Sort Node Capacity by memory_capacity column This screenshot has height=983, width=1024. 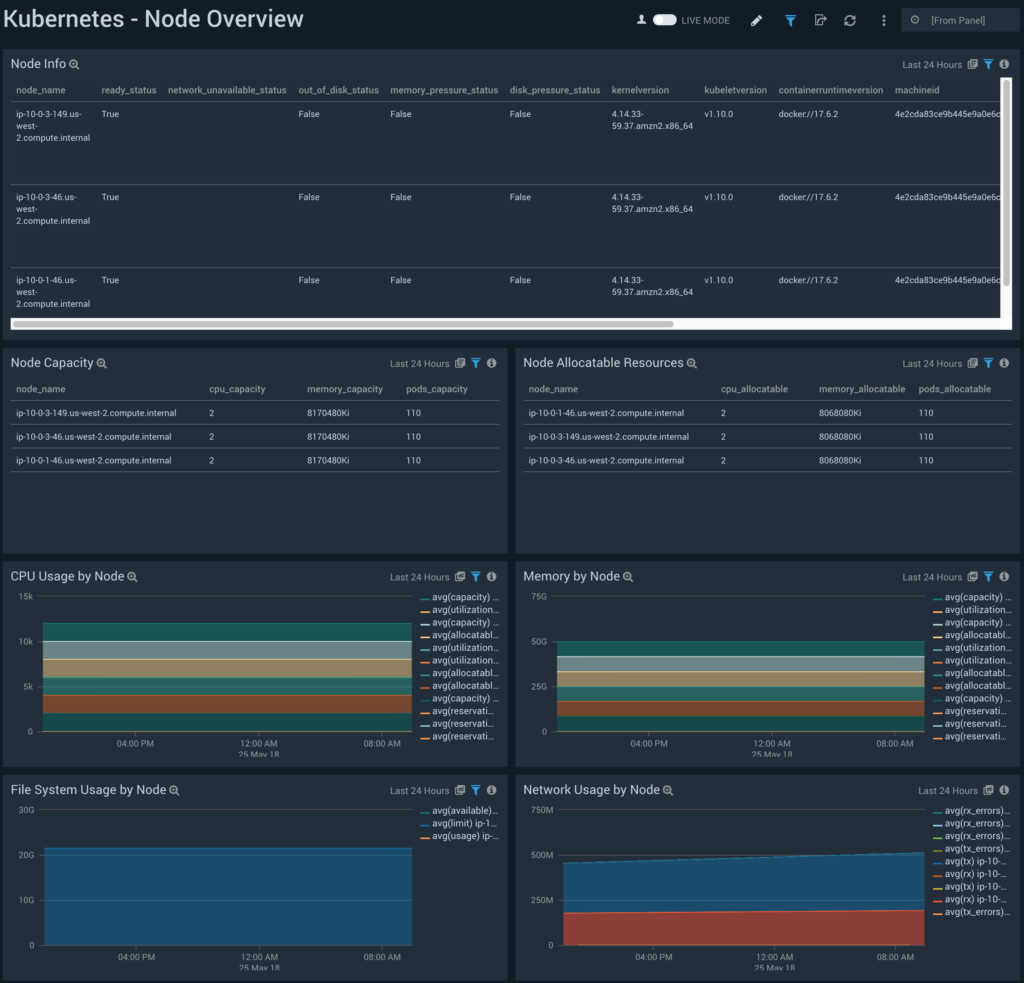[345, 389]
